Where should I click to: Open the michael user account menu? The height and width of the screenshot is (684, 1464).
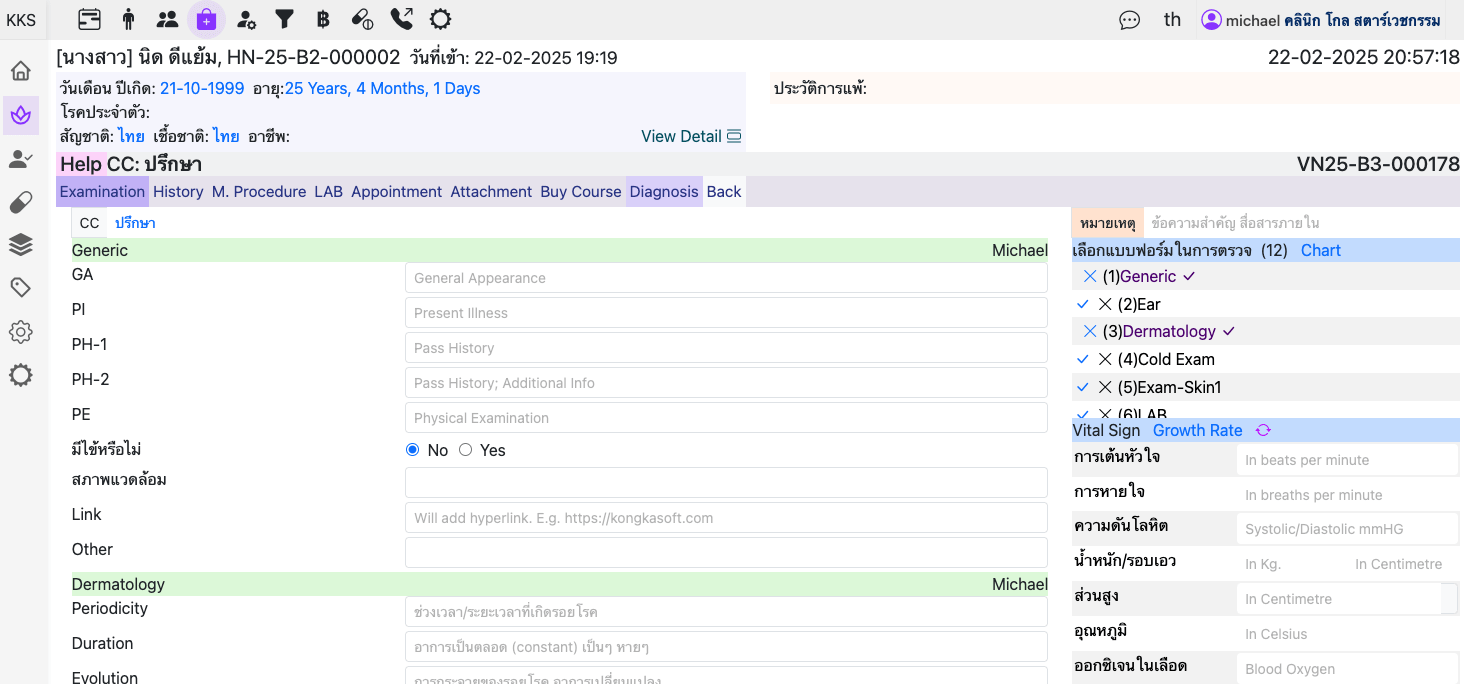pyautogui.click(x=1320, y=20)
